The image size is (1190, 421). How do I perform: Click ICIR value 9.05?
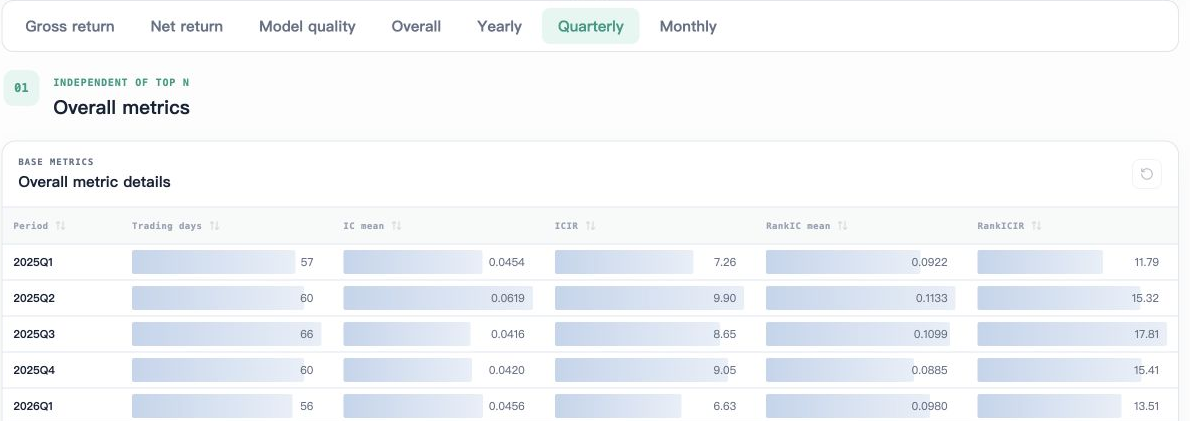click(725, 370)
